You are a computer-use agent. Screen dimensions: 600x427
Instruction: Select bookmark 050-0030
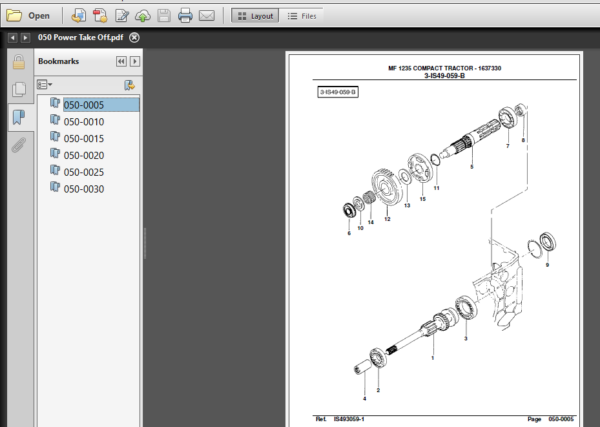tap(84, 189)
